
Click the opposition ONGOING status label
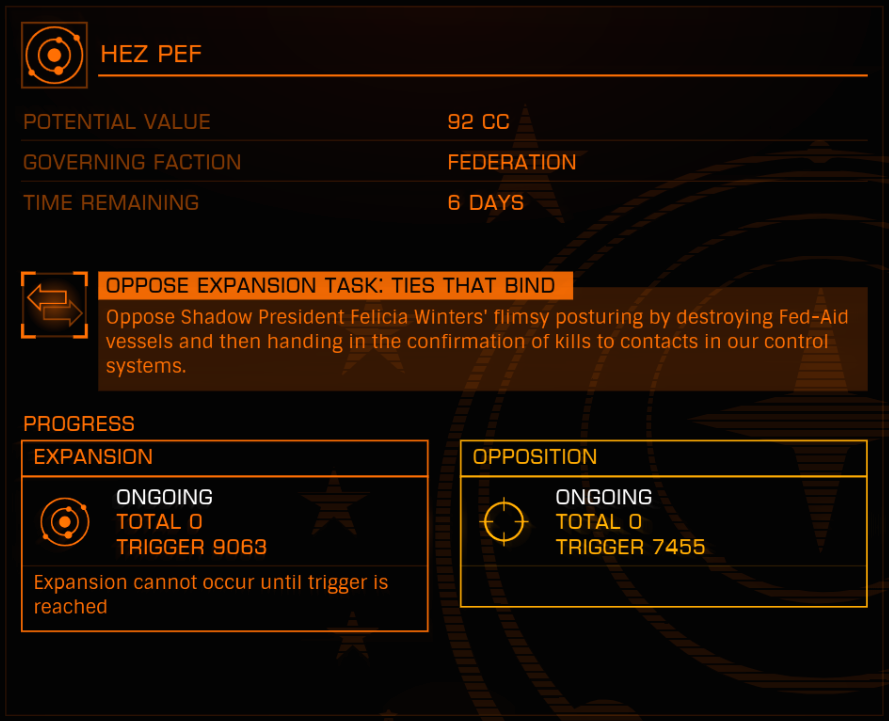click(x=604, y=497)
